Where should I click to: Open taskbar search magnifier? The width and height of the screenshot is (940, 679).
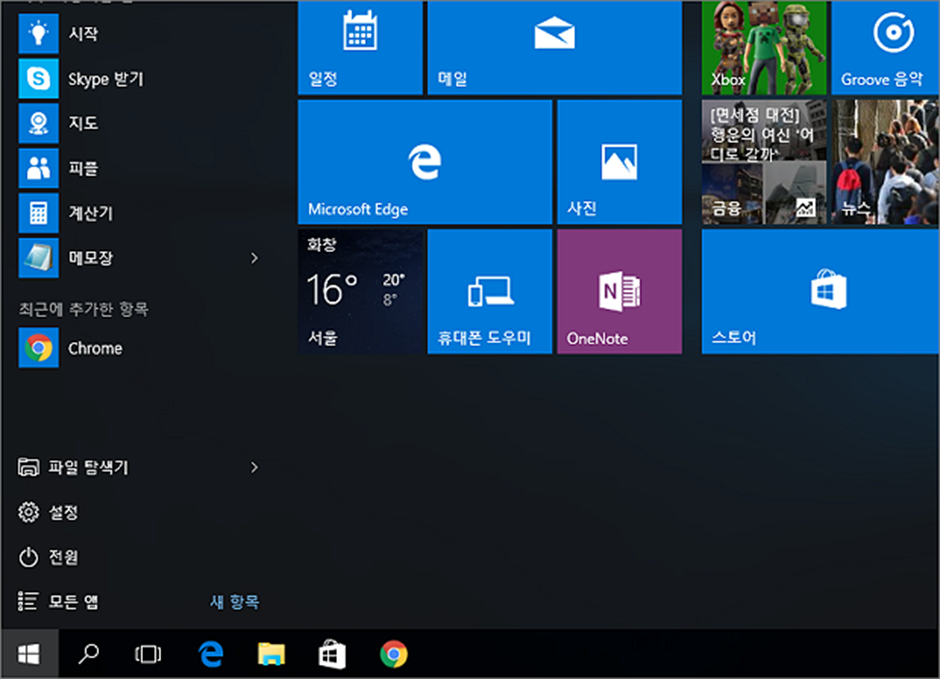click(89, 654)
